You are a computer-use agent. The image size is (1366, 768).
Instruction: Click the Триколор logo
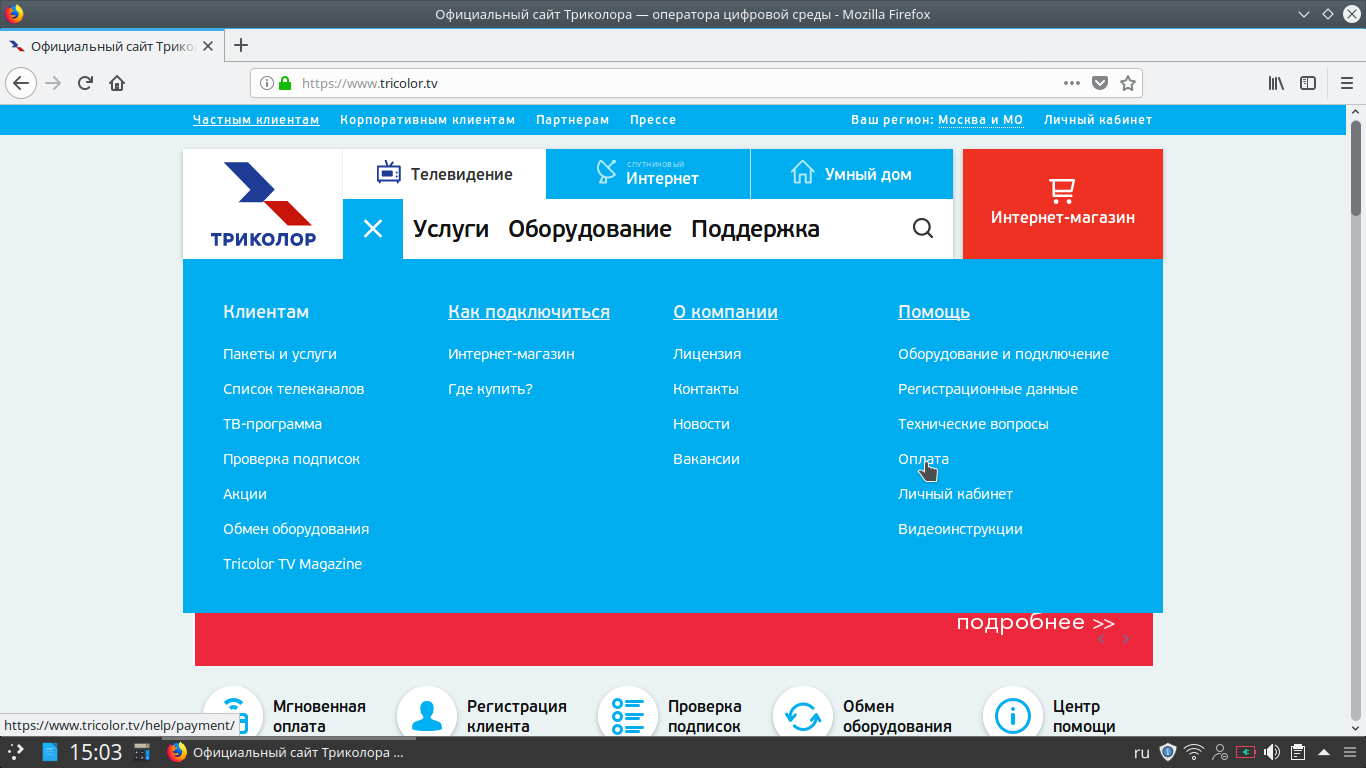[x=263, y=204]
